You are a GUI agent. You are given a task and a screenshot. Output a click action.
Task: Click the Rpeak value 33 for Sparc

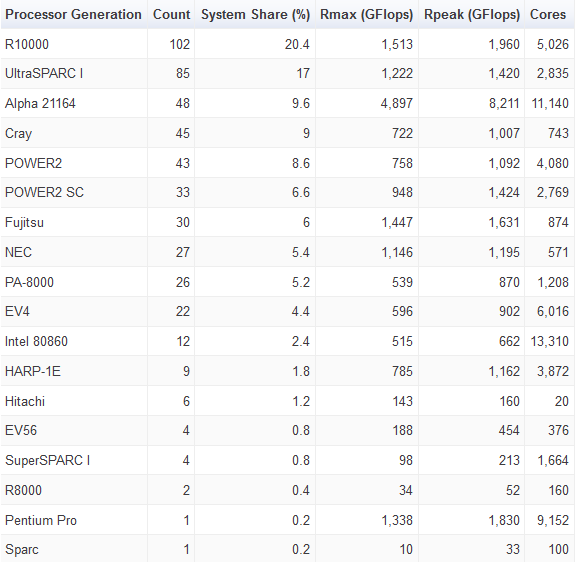(513, 550)
